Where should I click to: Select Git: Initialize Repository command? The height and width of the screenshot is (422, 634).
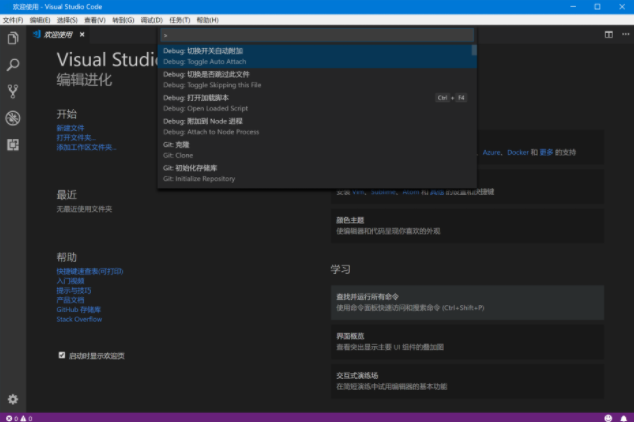[317, 173]
